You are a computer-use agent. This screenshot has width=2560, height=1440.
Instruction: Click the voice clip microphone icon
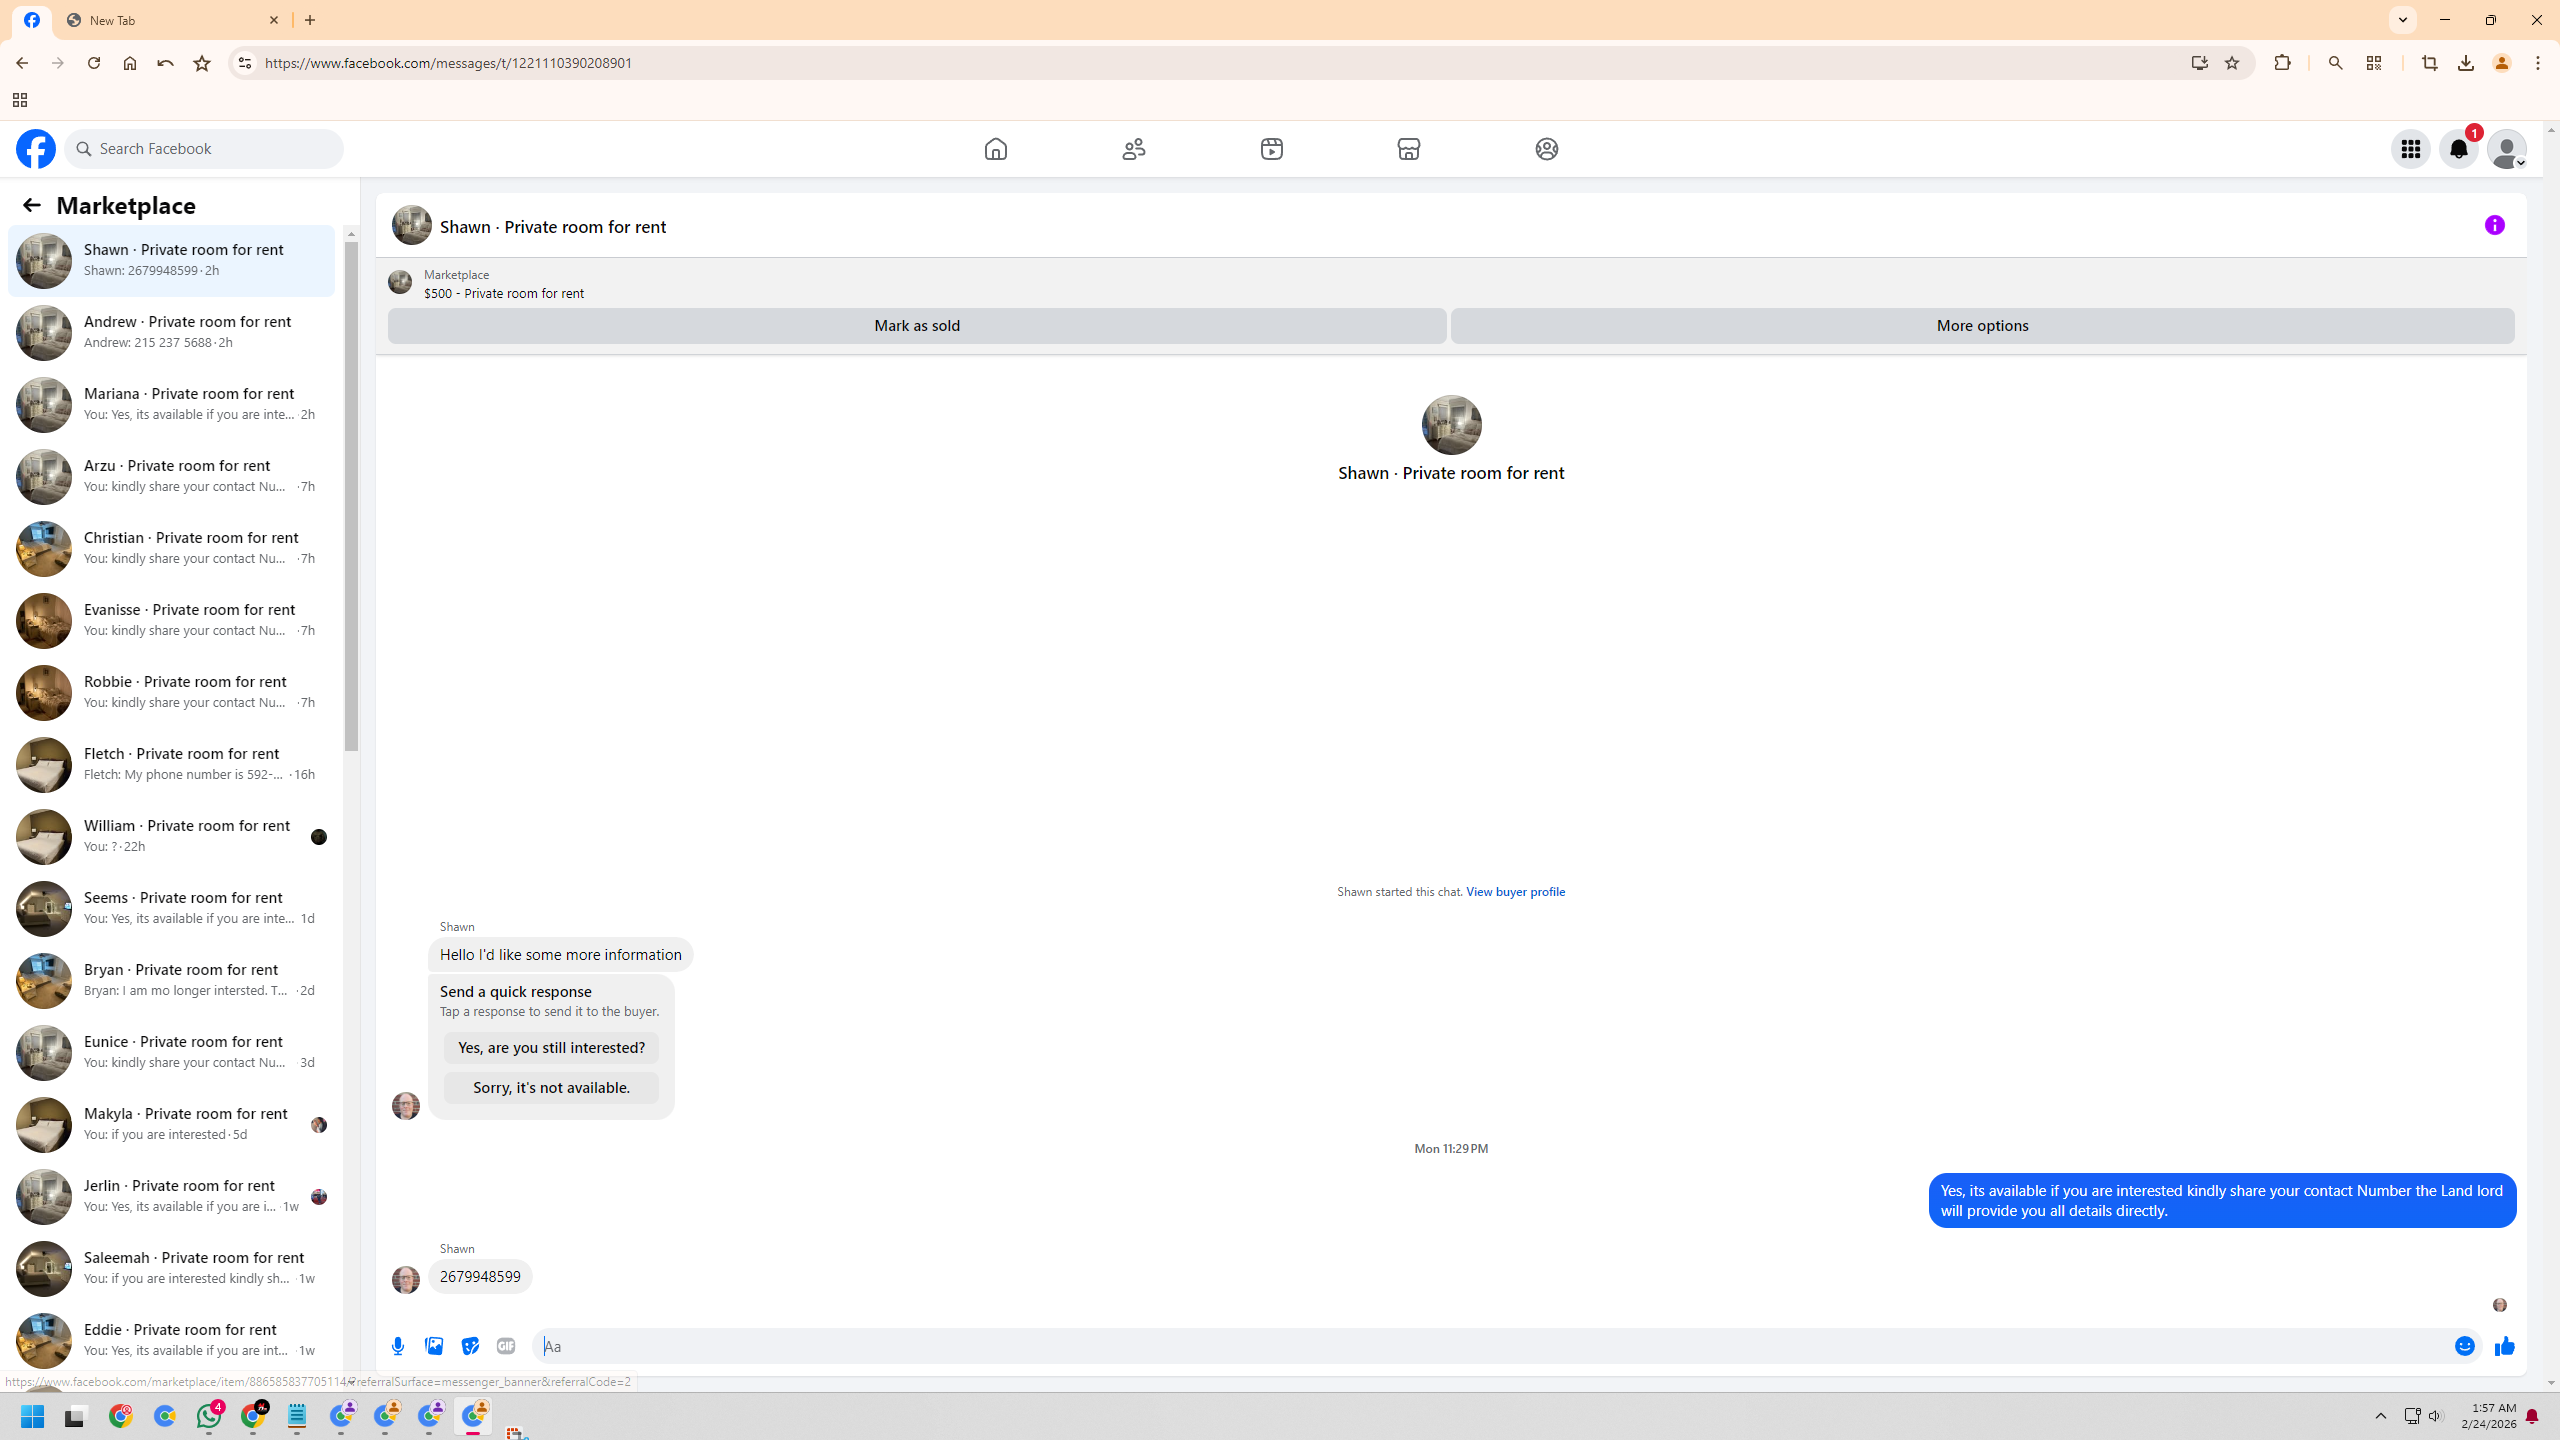(398, 1346)
